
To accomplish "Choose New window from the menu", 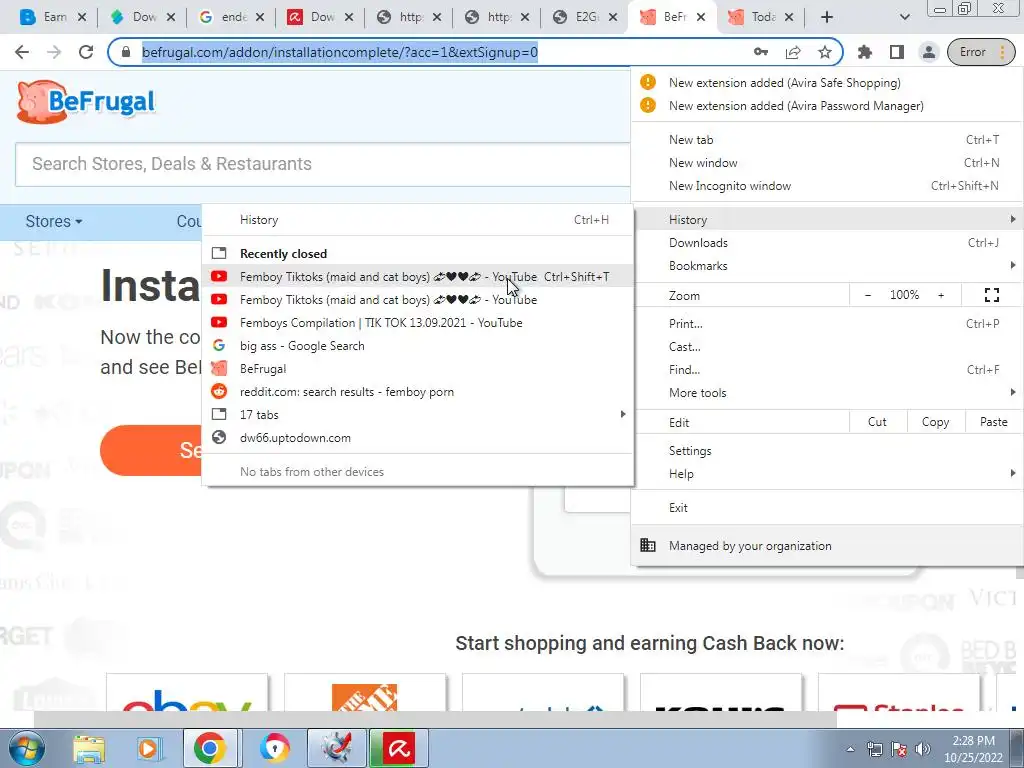I will click(x=827, y=163).
